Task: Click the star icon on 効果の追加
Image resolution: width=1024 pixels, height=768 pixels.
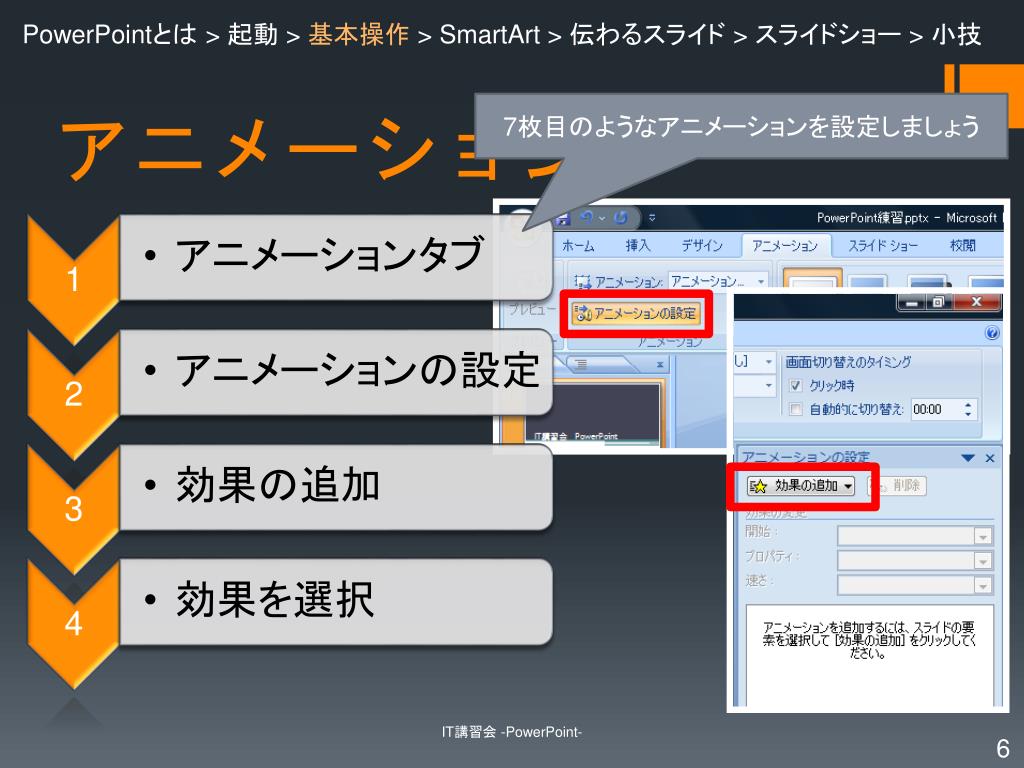Action: click(759, 486)
